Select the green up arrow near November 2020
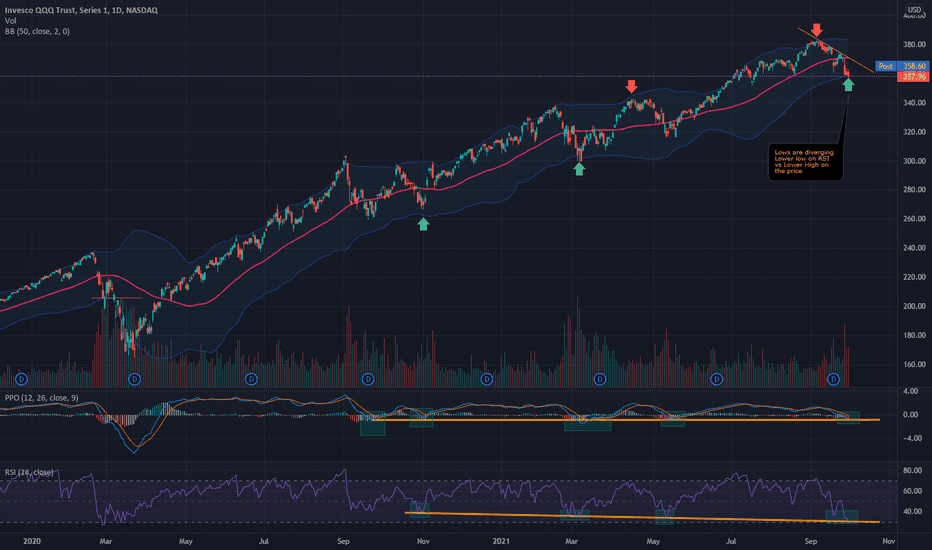Viewport: 932px width, 550px height. 423,224
